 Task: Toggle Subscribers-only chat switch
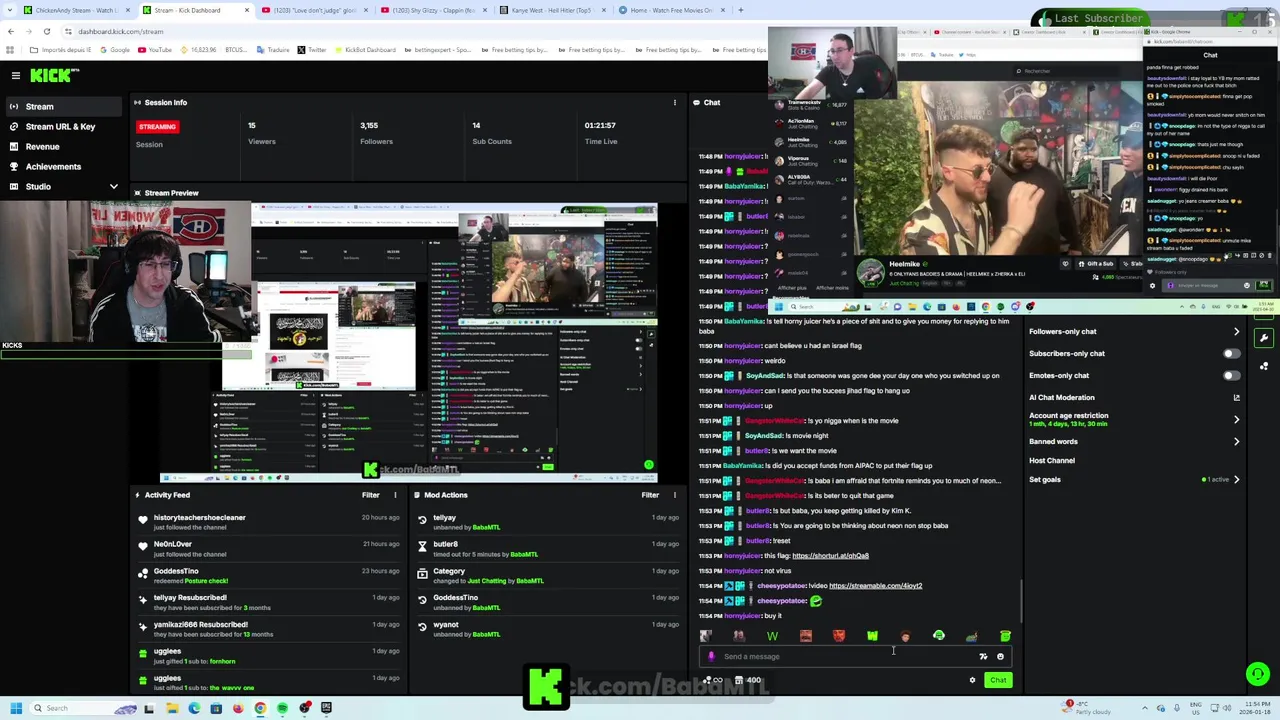tap(1231, 354)
